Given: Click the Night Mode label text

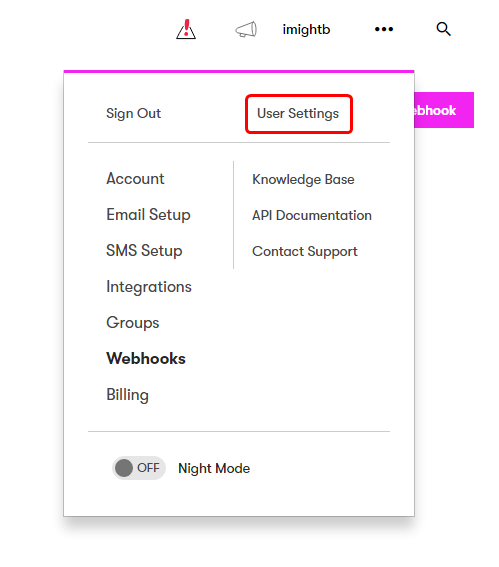Looking at the screenshot, I should 214,468.
